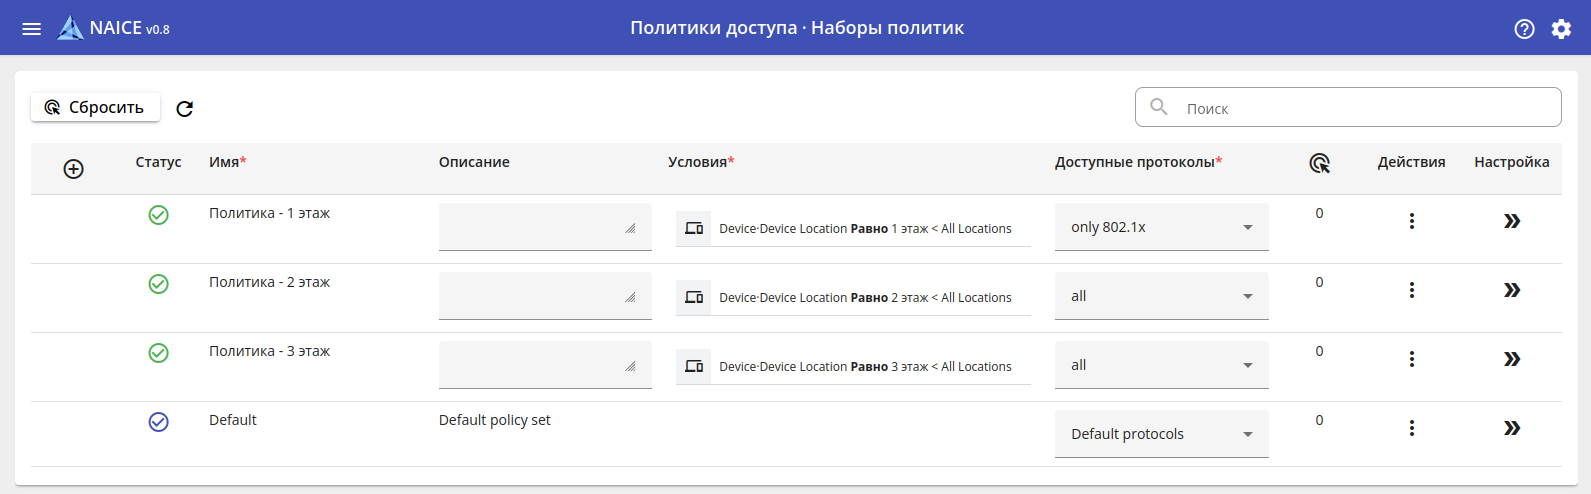Toggle status of Политика - 1 этаж
1591x494 pixels.
click(158, 215)
